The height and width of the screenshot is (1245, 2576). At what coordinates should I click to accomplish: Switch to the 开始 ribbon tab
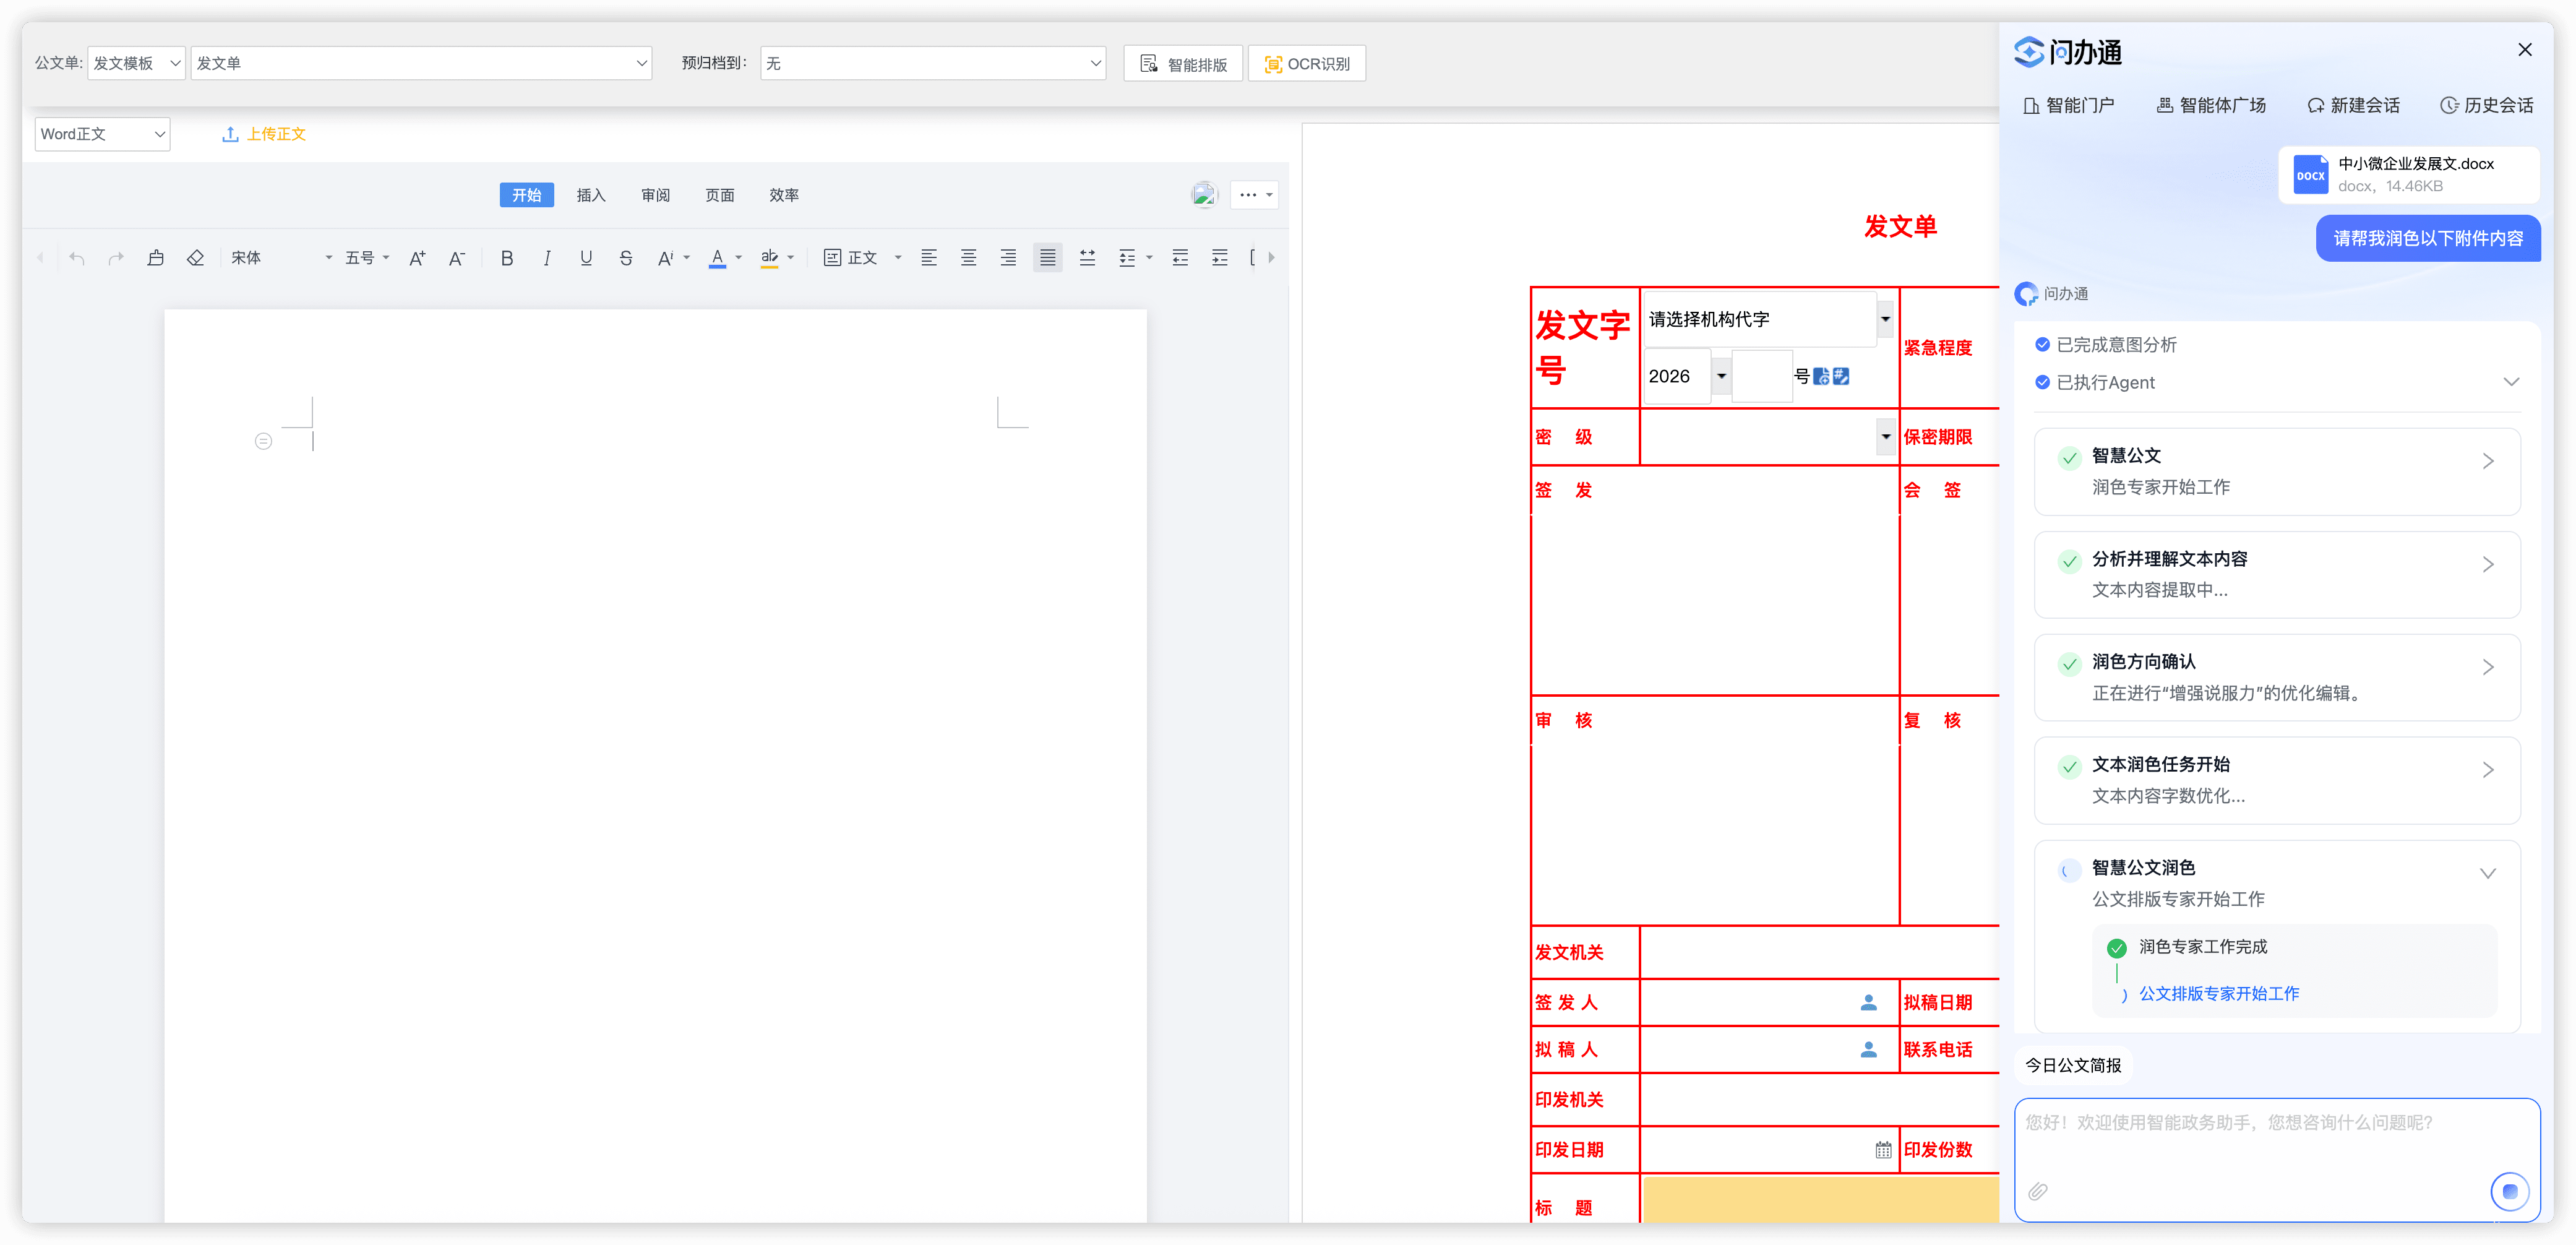click(x=527, y=195)
